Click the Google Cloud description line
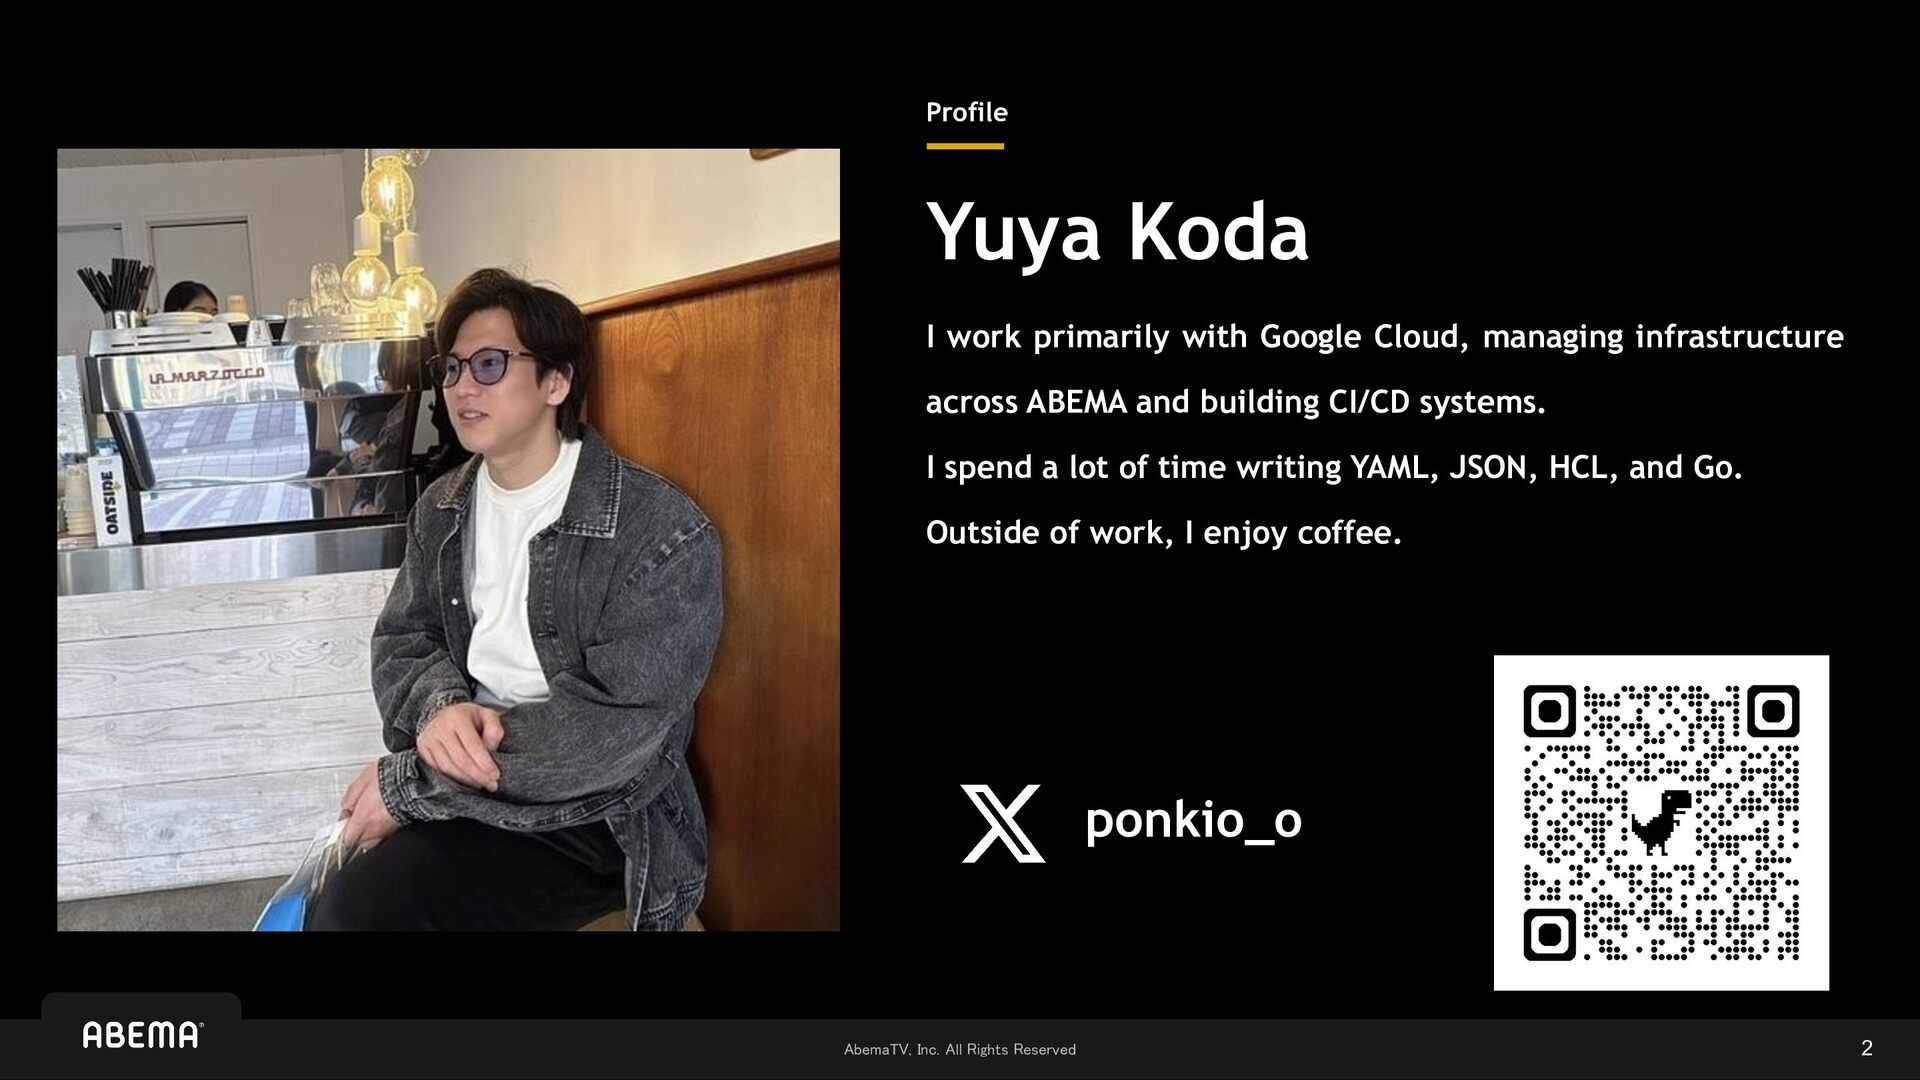This screenshot has width=1920, height=1080. click(x=1384, y=337)
